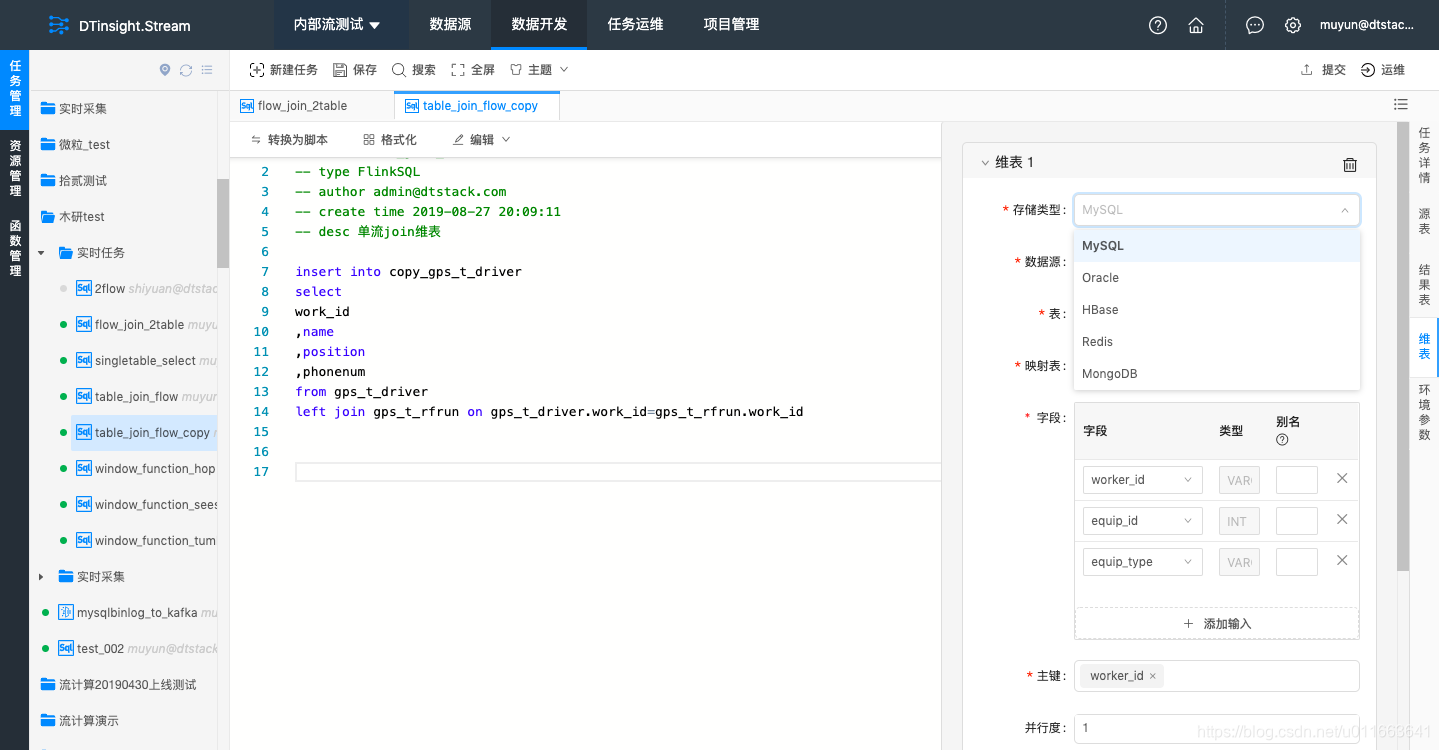Image resolution: width=1439 pixels, height=750 pixels.
Task: Select HBase in storage type list
Action: click(1217, 310)
